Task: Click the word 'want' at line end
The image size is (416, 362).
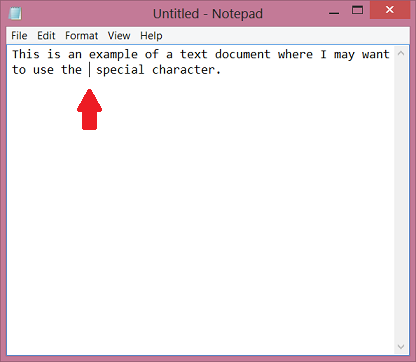Action: (x=376, y=54)
